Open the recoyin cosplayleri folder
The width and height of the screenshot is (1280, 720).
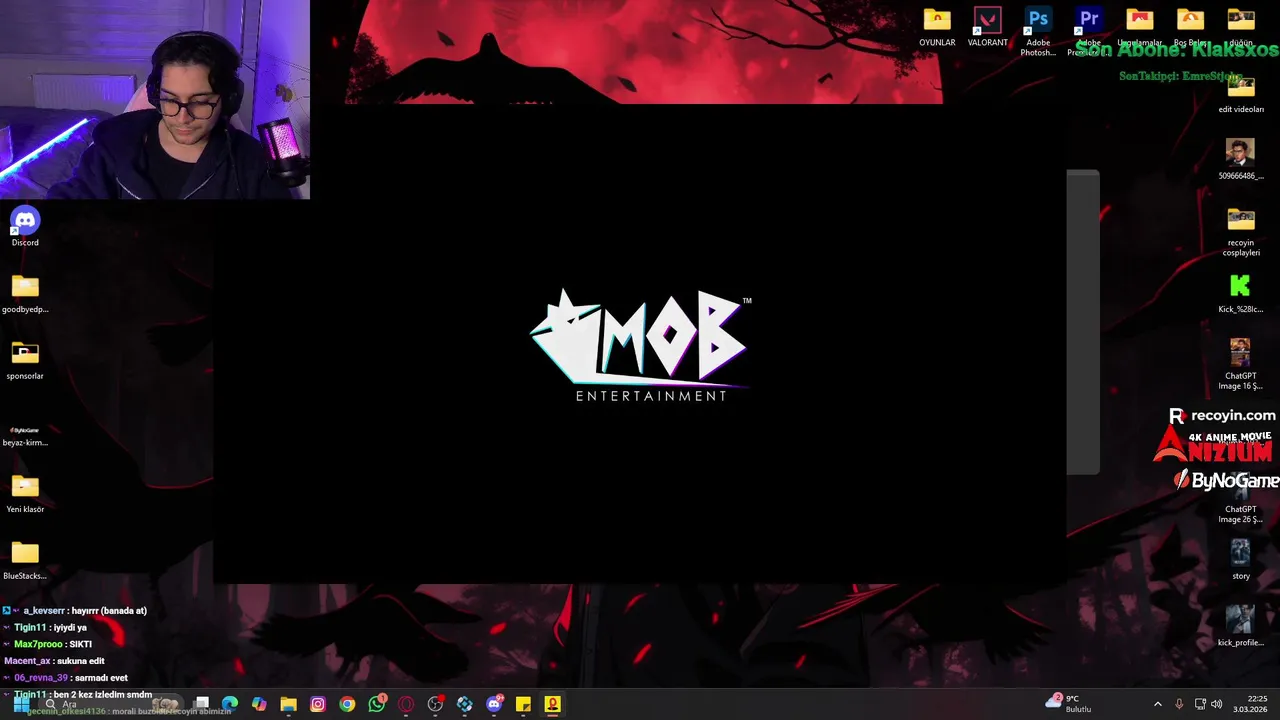point(1241,231)
